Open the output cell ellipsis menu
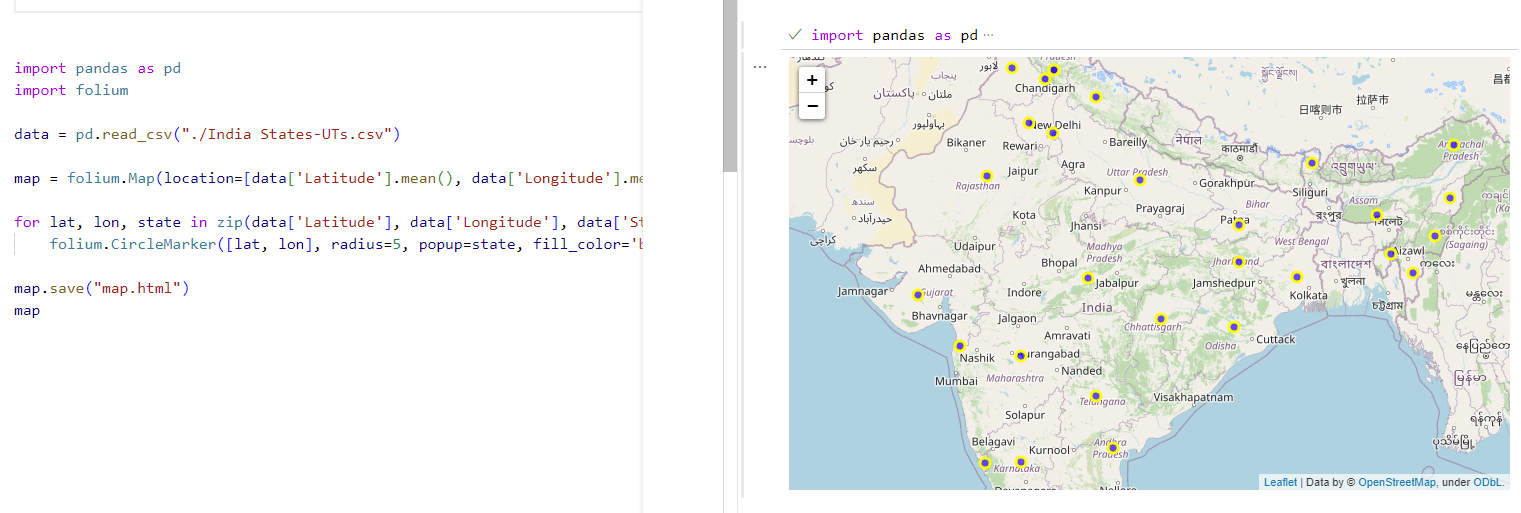This screenshot has height=513, width=1521. (760, 67)
